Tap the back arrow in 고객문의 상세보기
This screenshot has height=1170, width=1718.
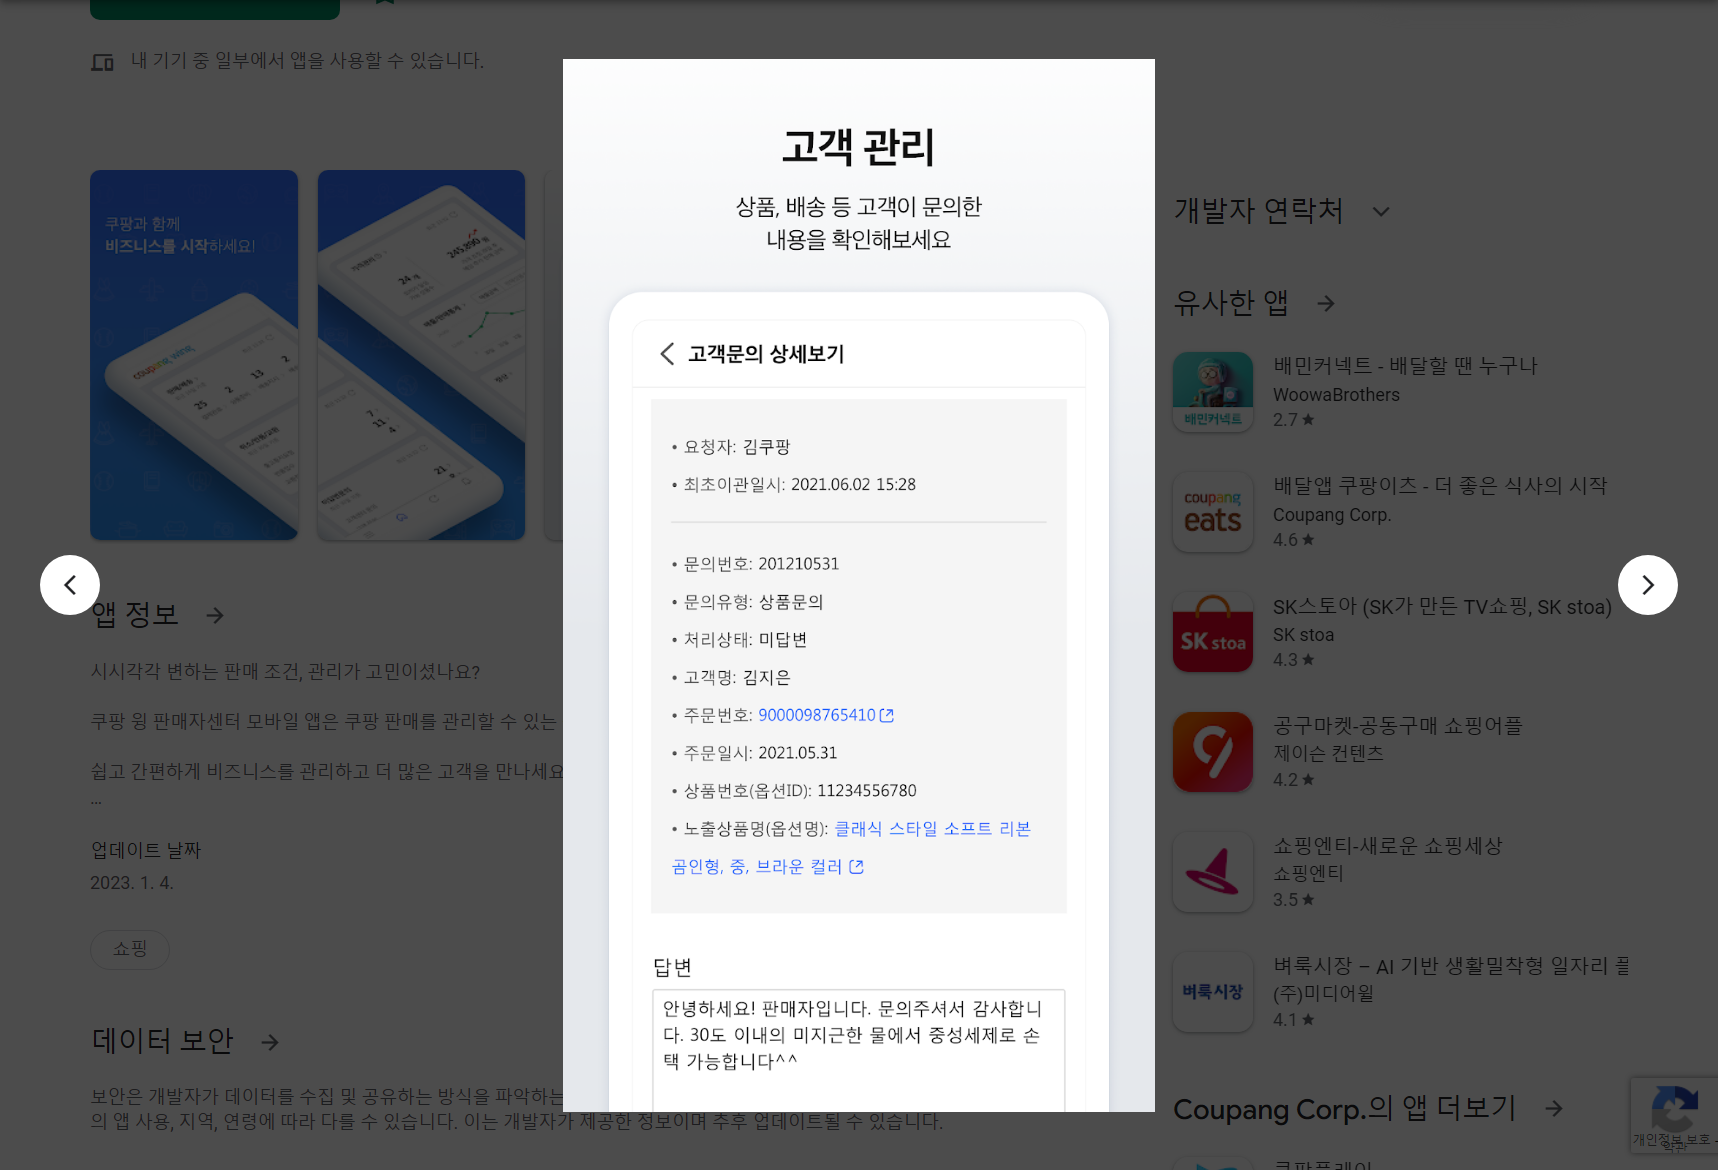pyautogui.click(x=666, y=354)
